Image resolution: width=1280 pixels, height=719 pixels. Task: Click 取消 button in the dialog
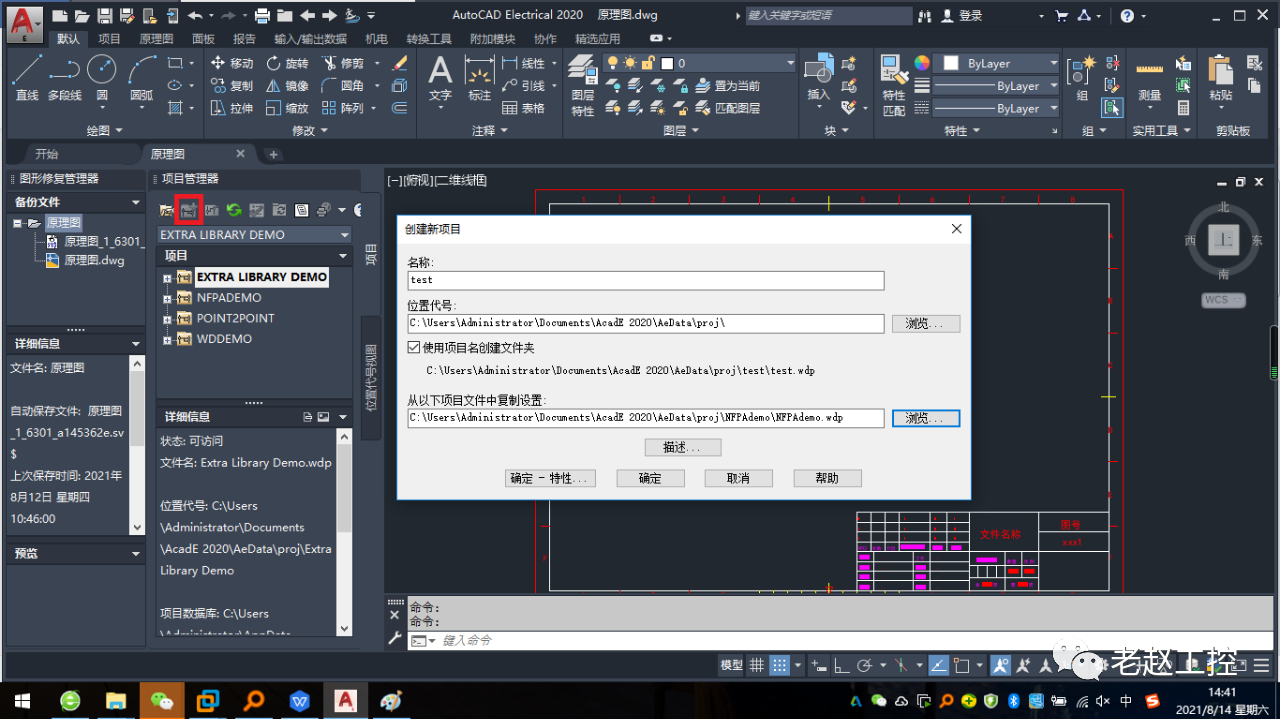[738, 478]
